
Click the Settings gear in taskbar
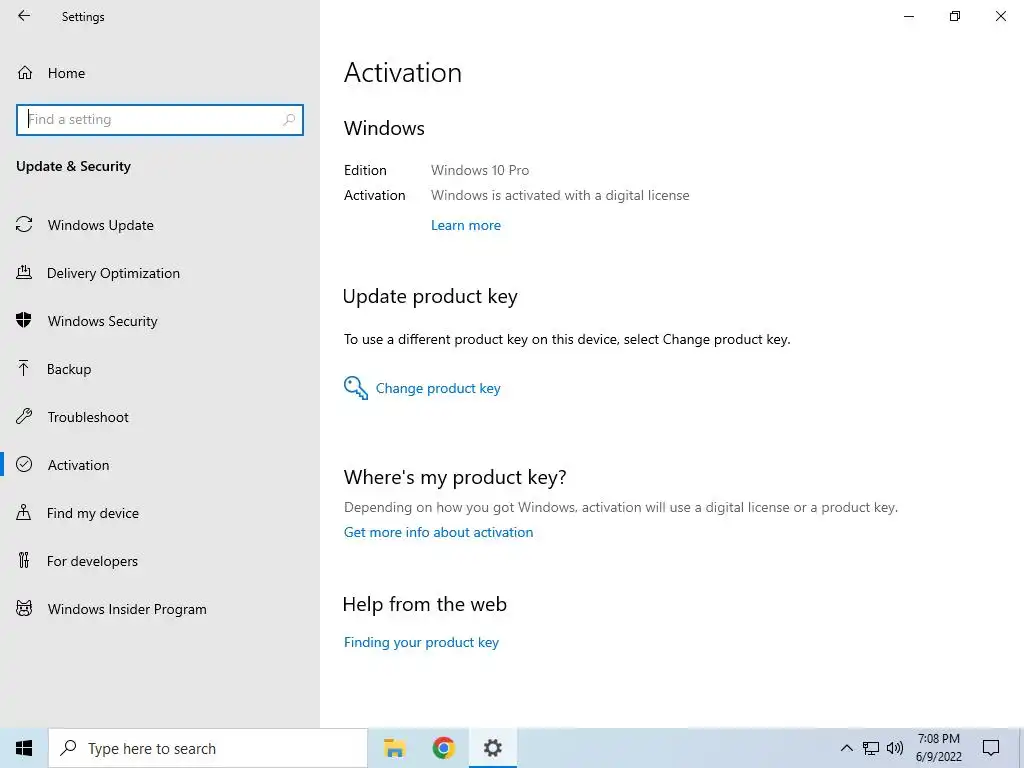(x=492, y=748)
